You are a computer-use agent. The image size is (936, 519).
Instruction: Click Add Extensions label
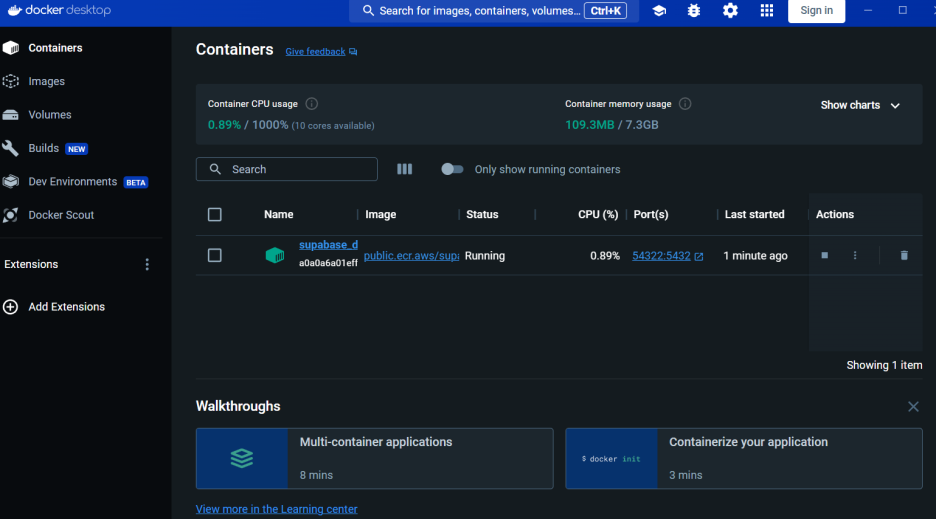pyautogui.click(x=67, y=307)
